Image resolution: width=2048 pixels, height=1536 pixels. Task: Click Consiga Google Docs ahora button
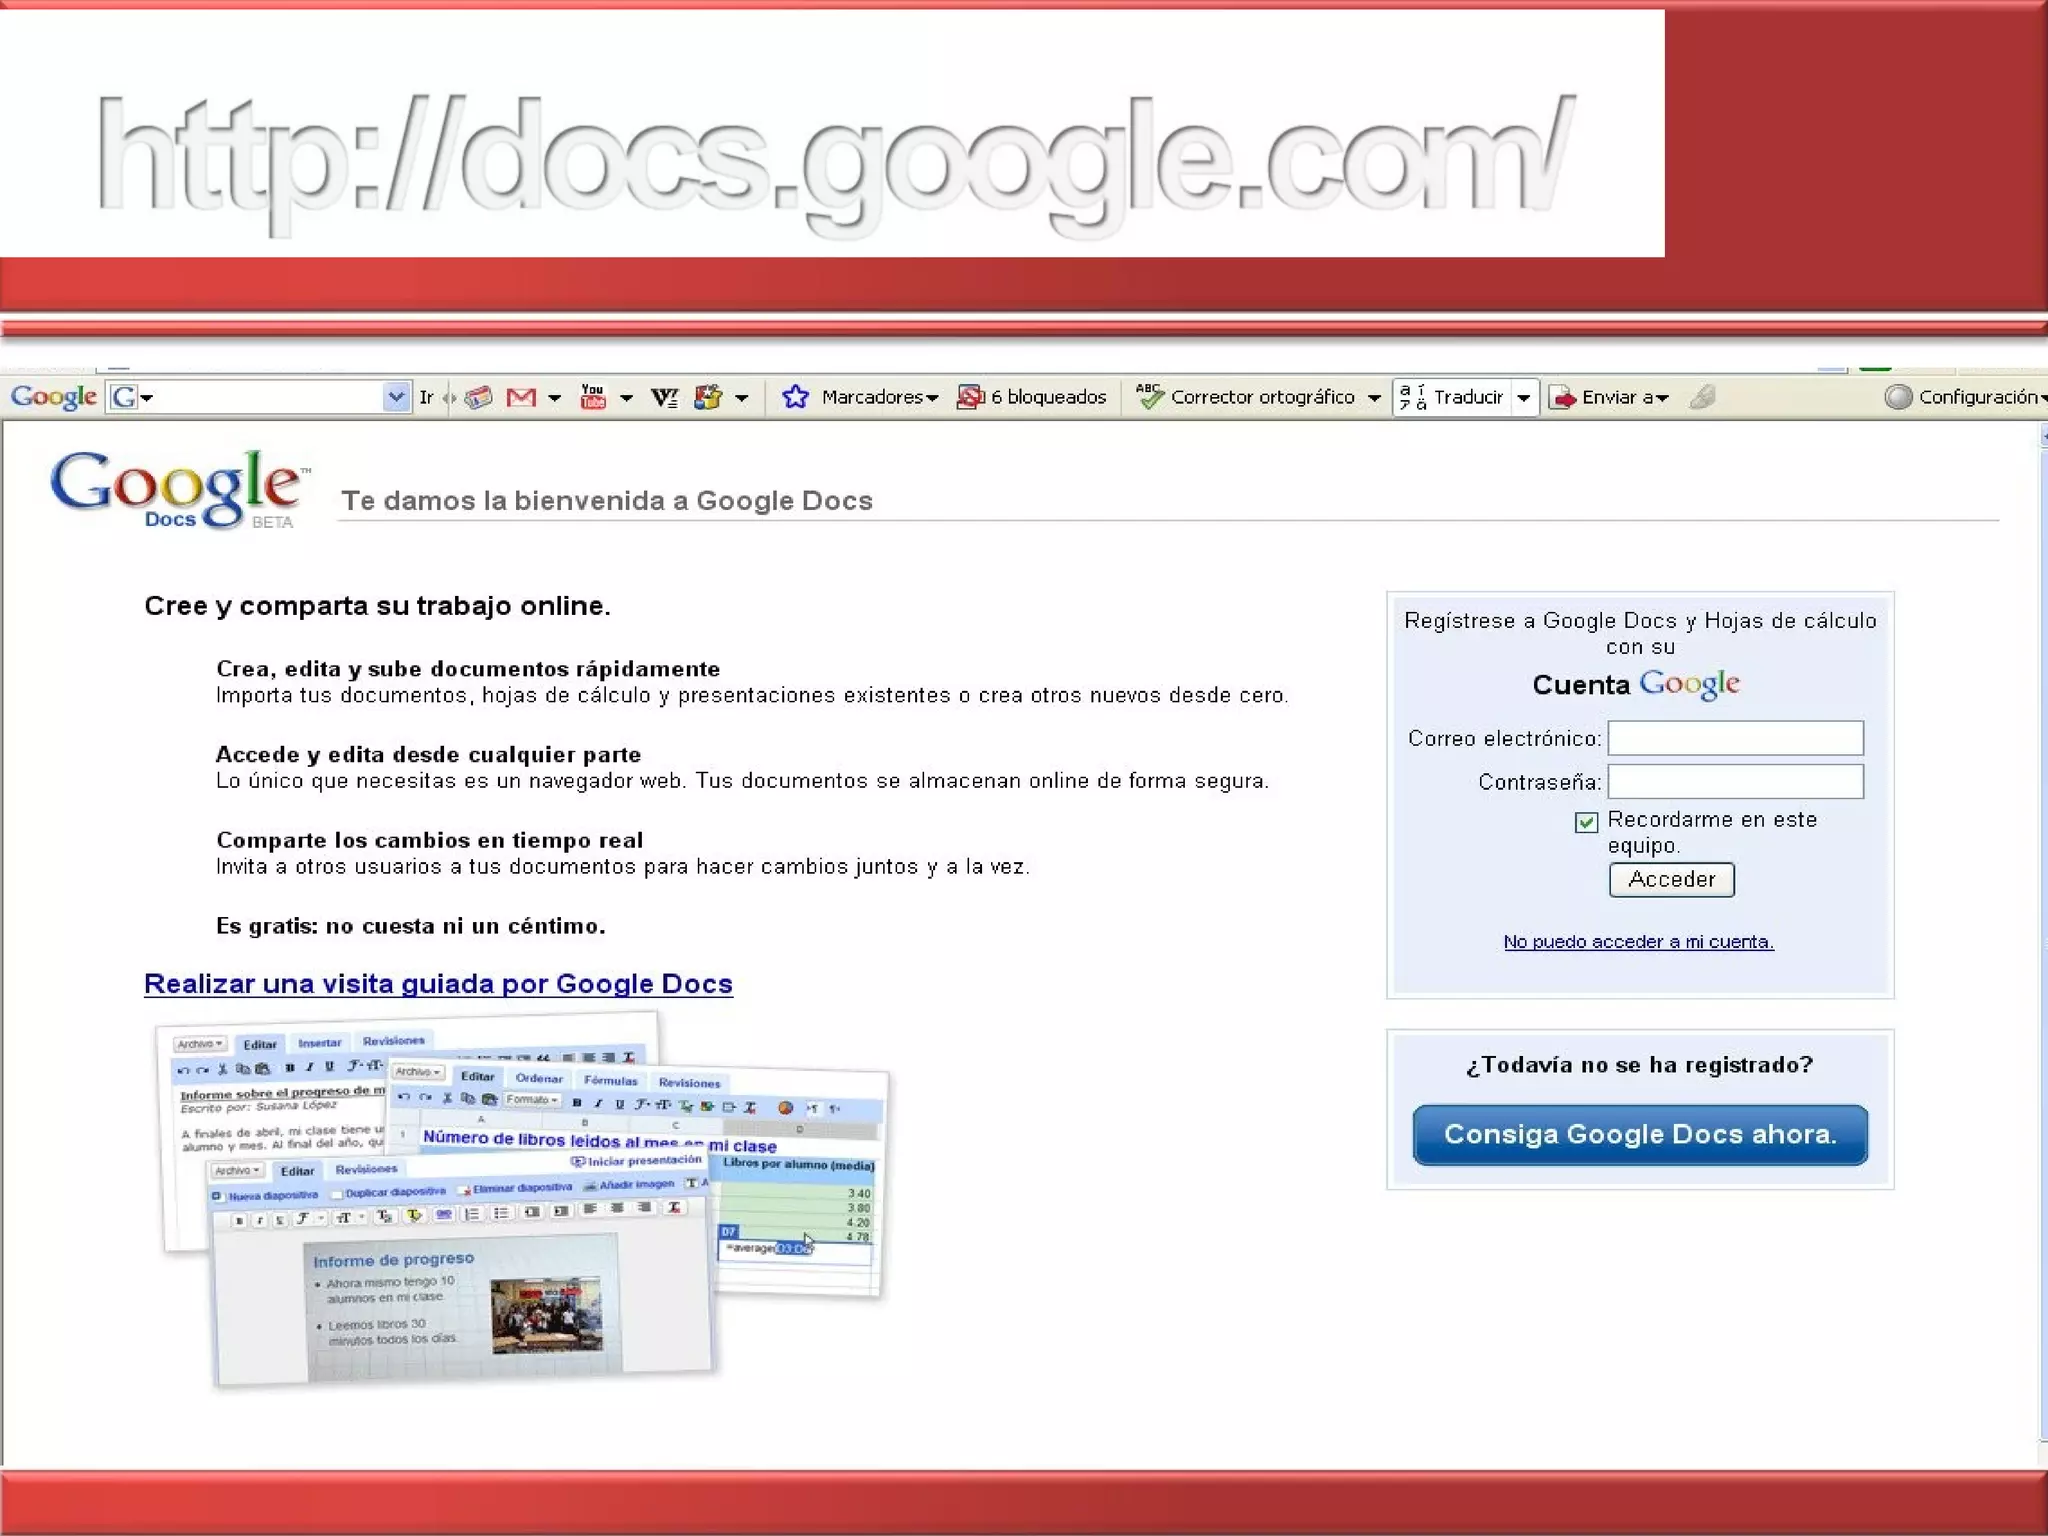[x=1640, y=1135]
